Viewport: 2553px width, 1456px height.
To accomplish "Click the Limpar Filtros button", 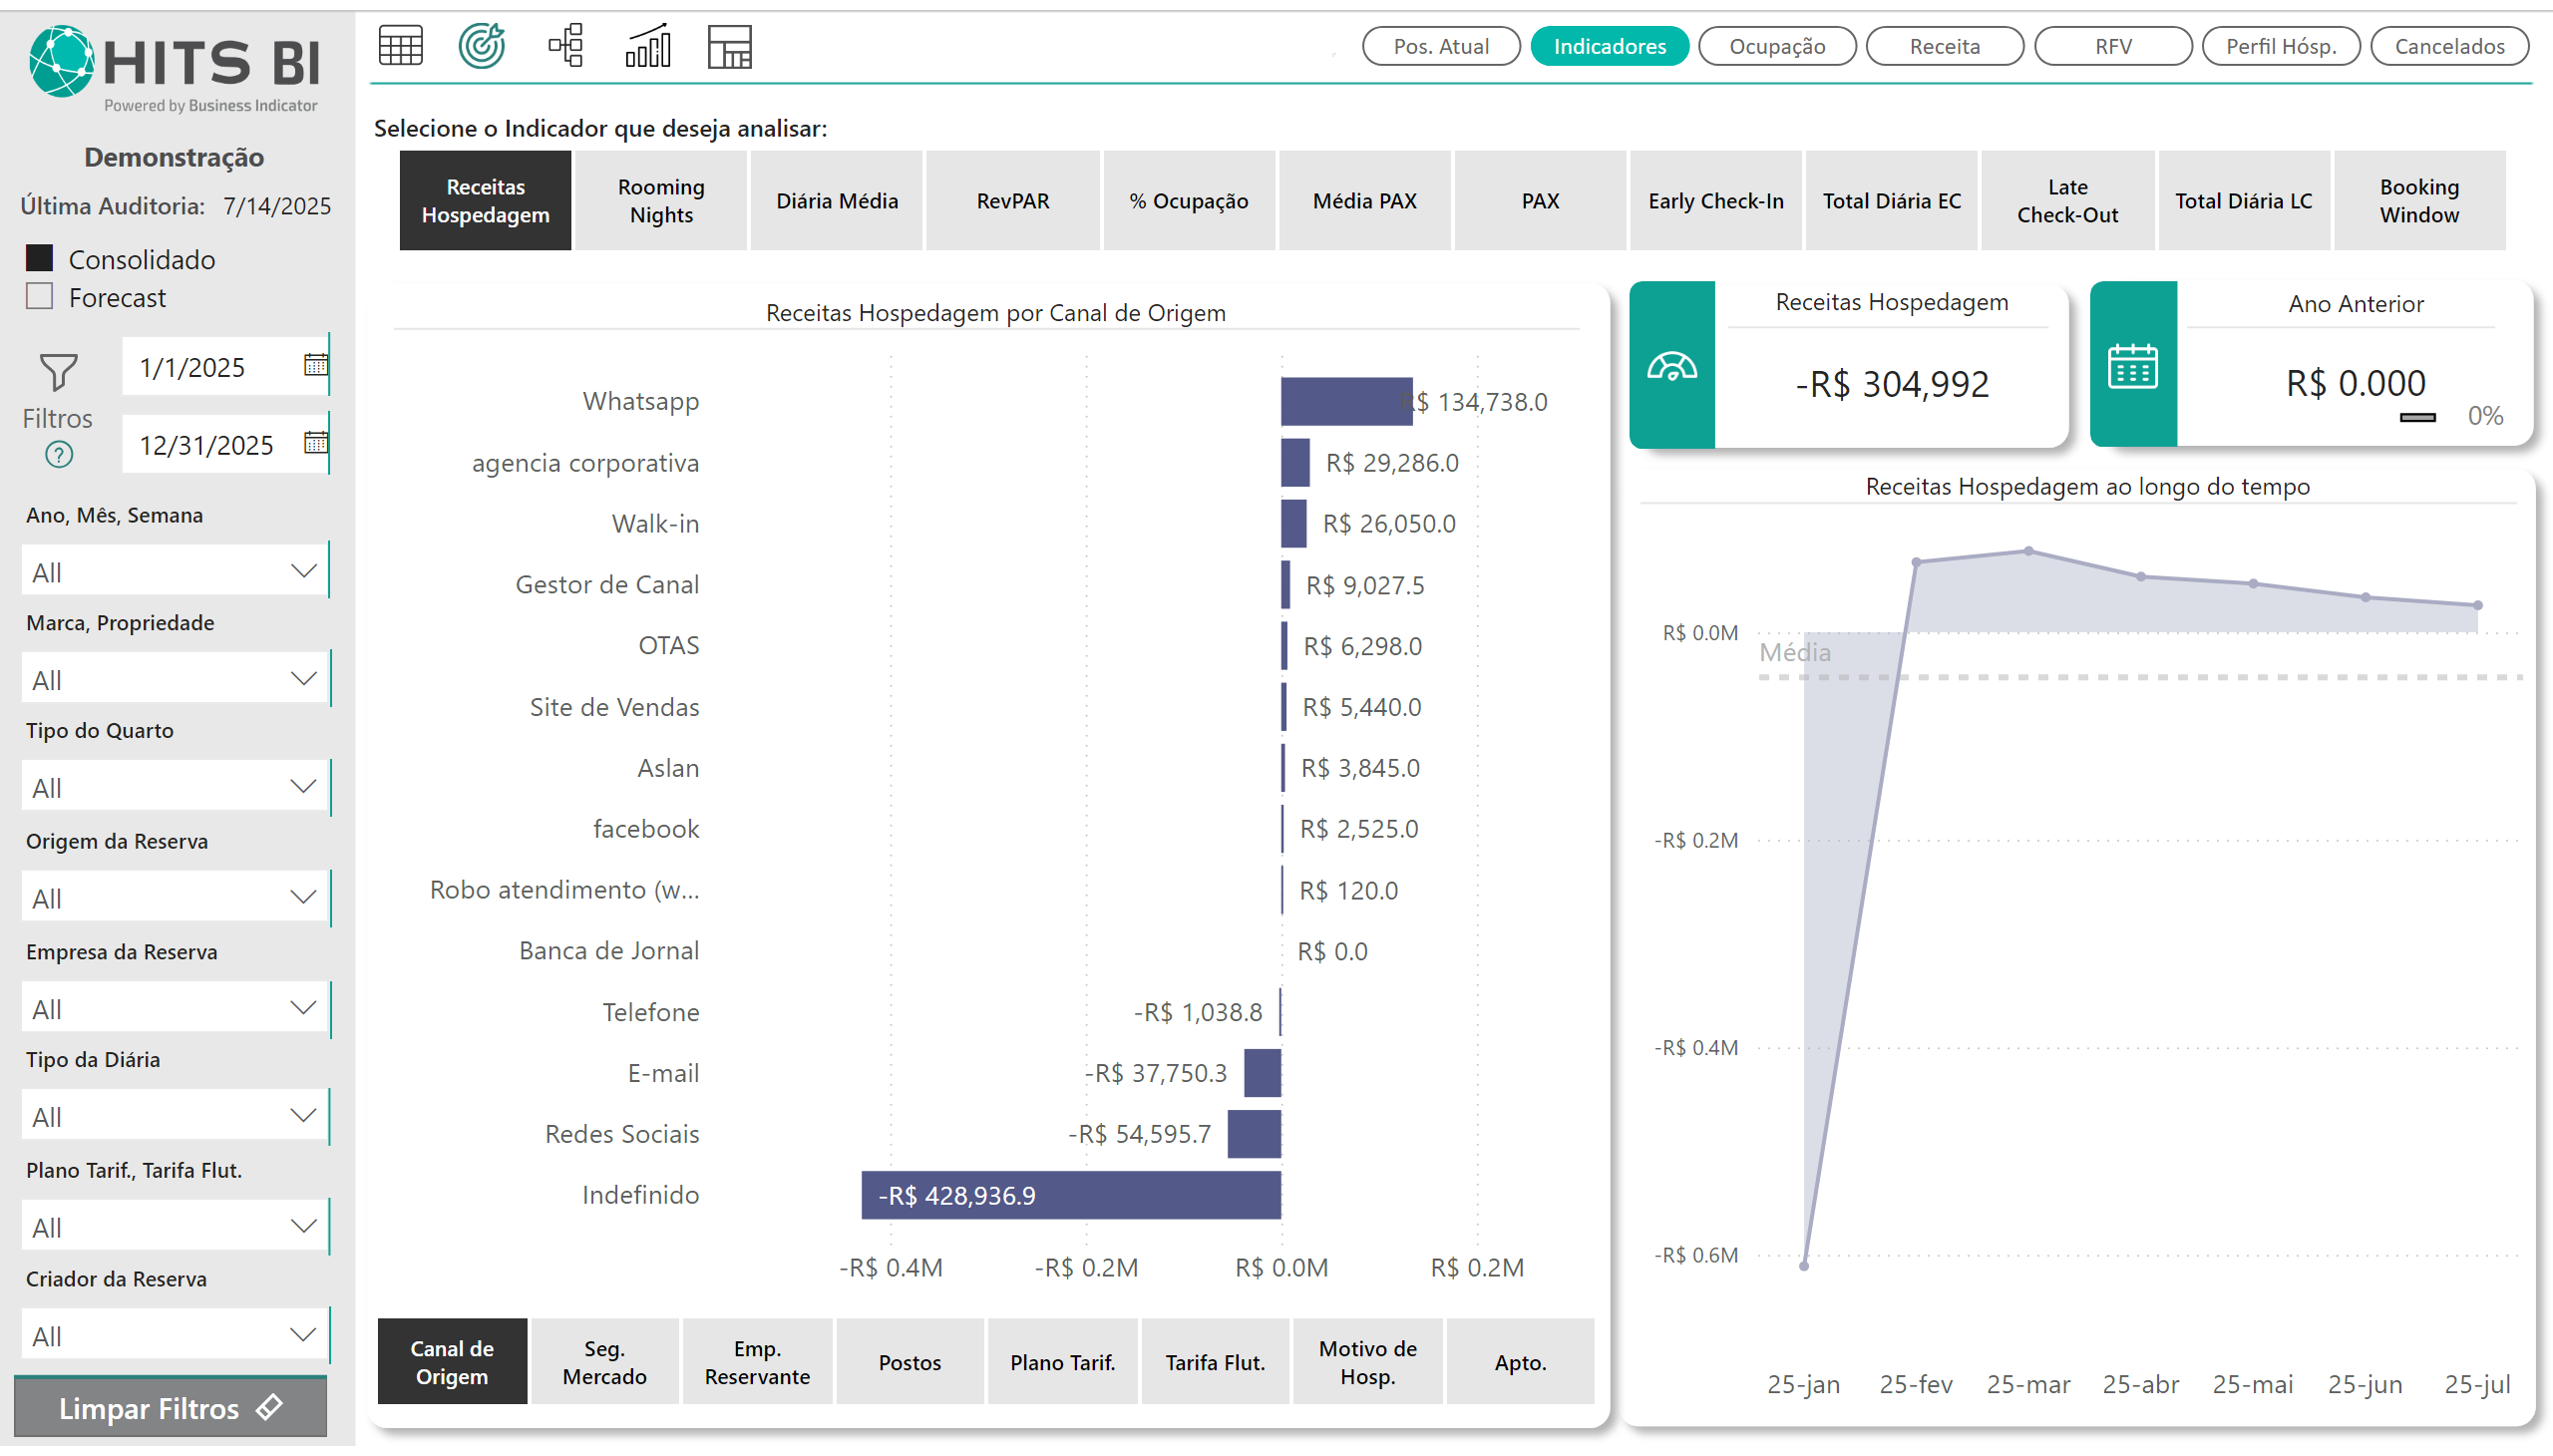I will click(x=170, y=1408).
